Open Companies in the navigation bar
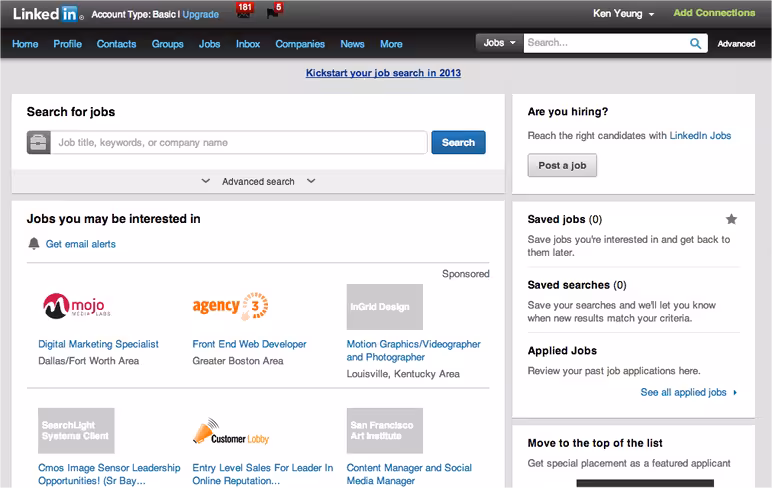 [x=300, y=44]
